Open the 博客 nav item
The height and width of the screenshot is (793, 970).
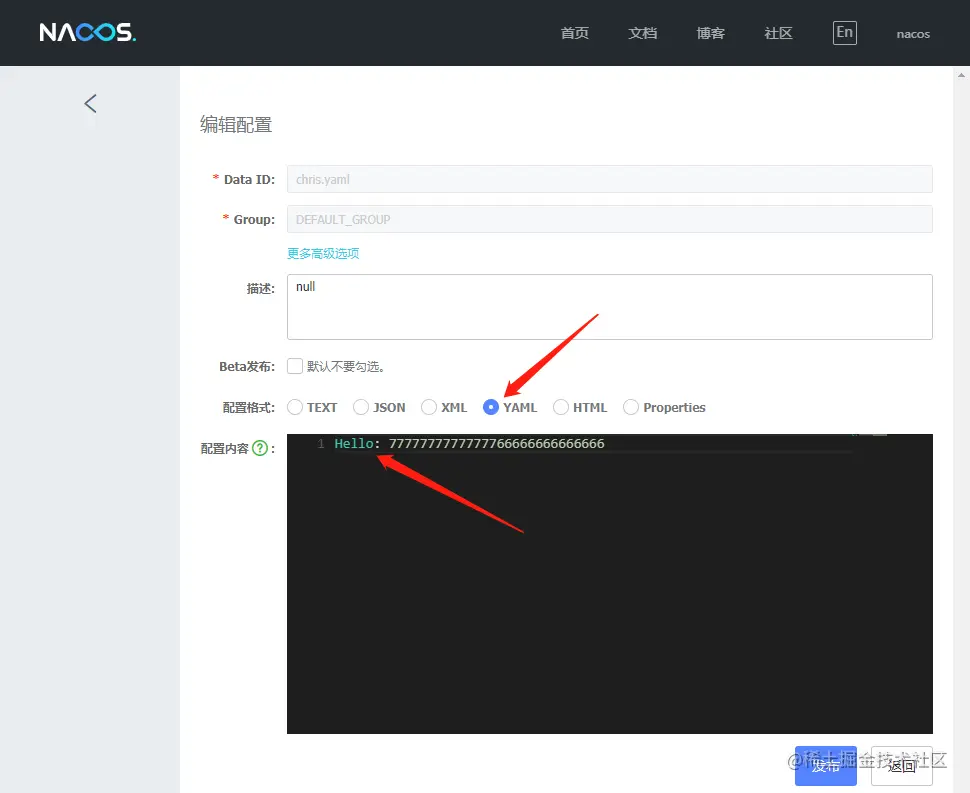[710, 33]
